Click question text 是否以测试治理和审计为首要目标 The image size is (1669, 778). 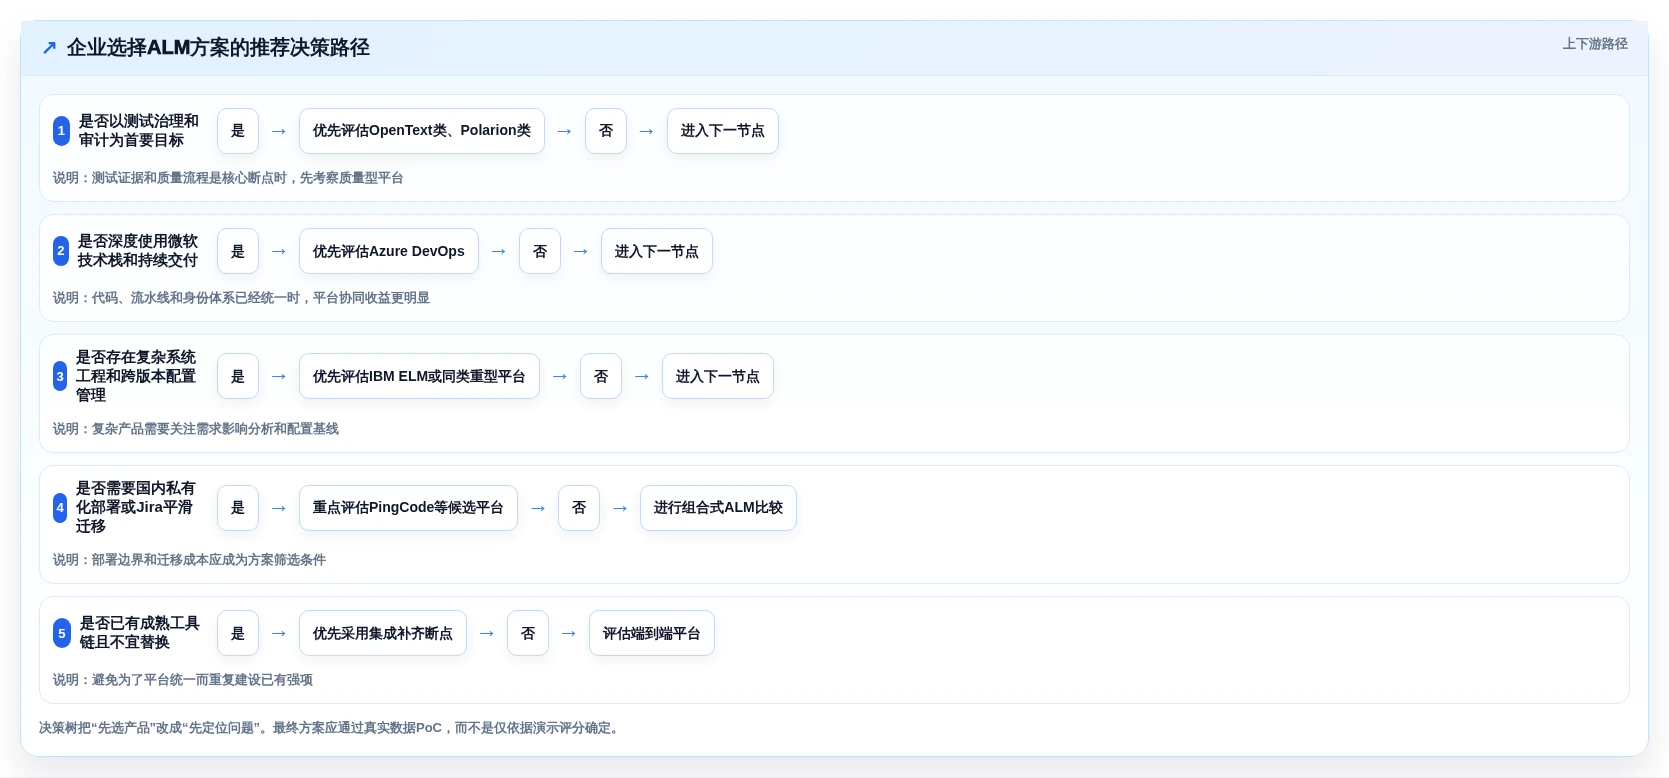pos(139,131)
